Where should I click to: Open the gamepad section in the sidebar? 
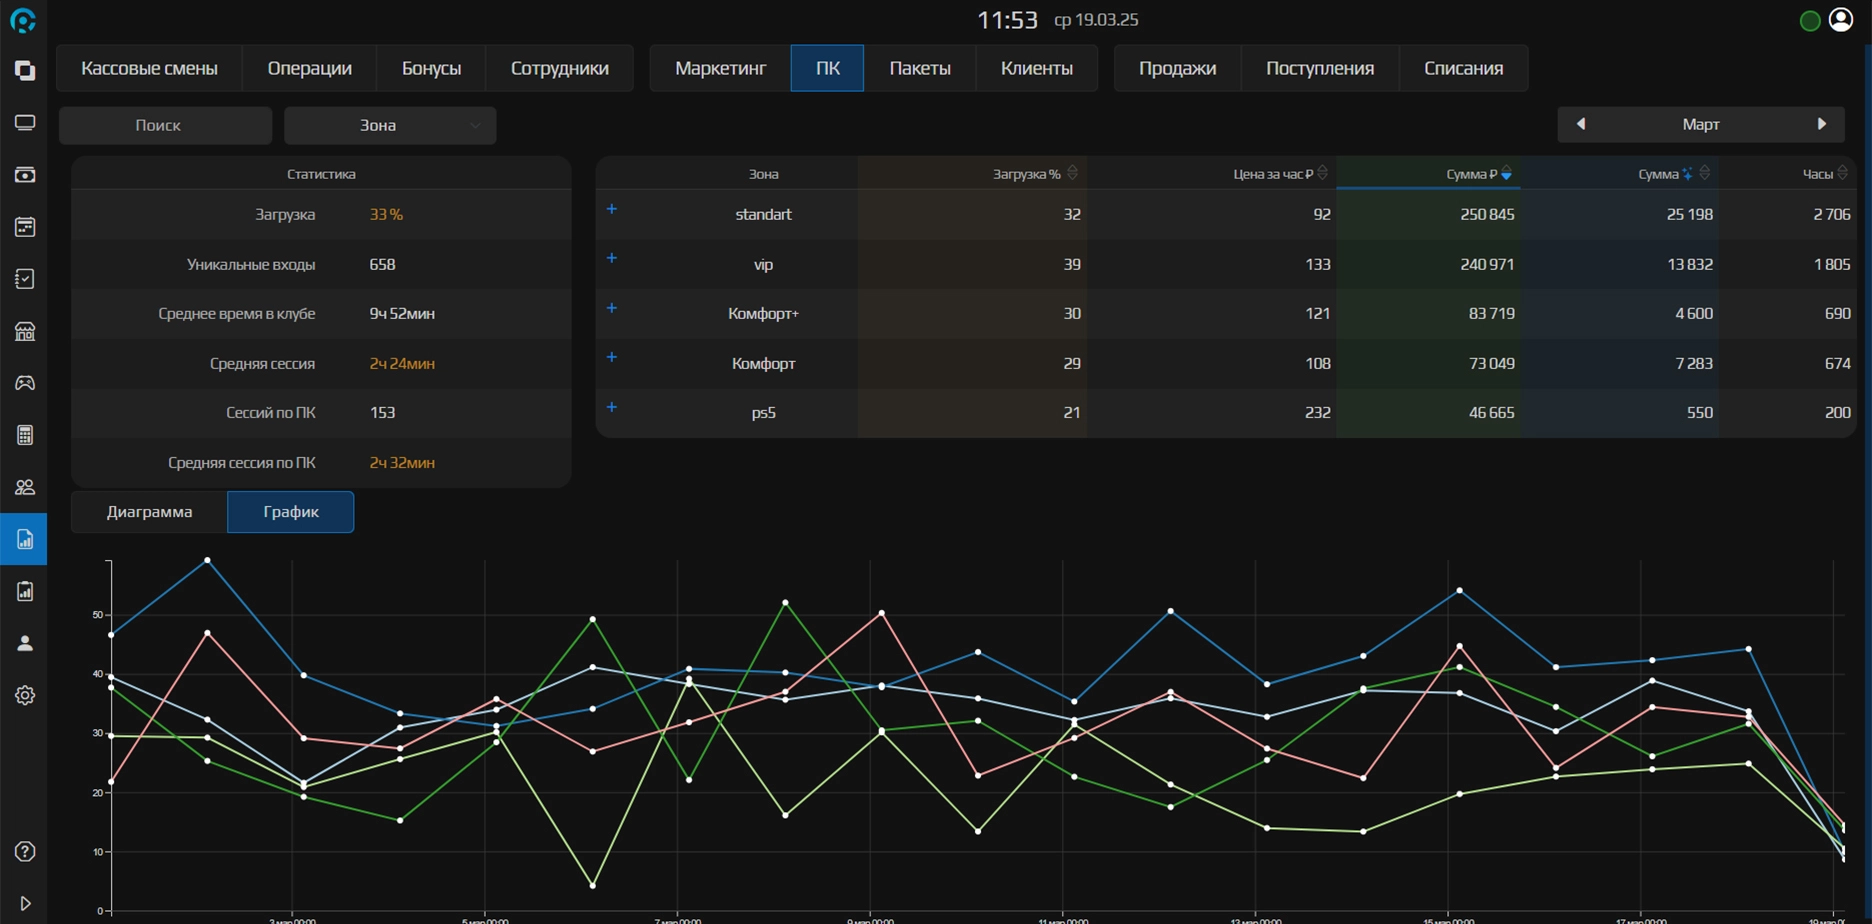(25, 383)
